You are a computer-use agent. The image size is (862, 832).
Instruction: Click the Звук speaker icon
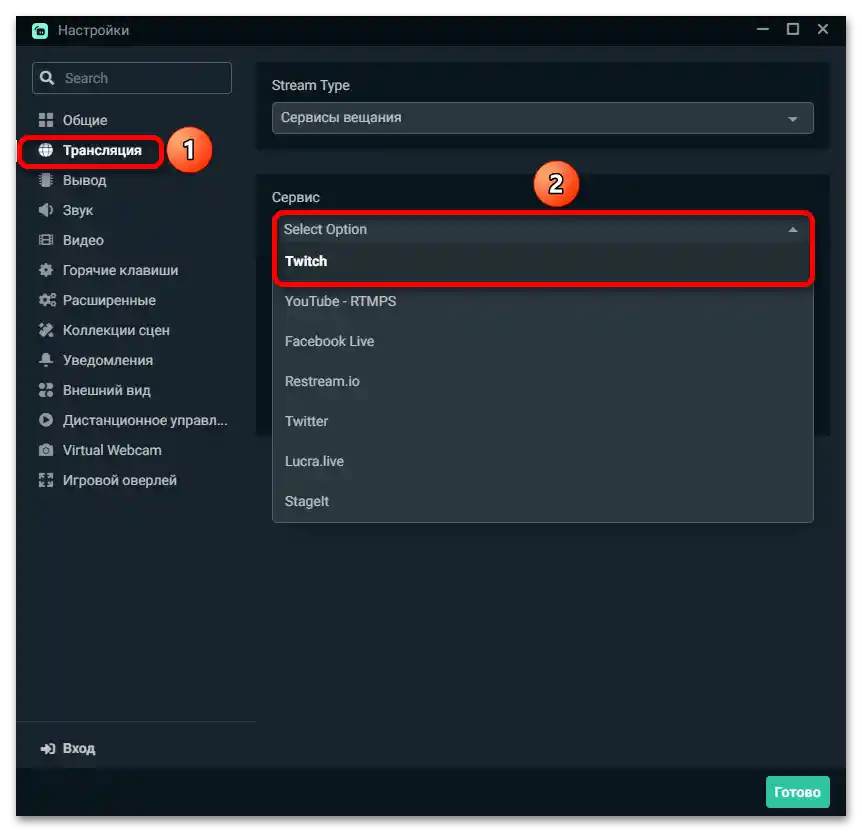[46, 210]
